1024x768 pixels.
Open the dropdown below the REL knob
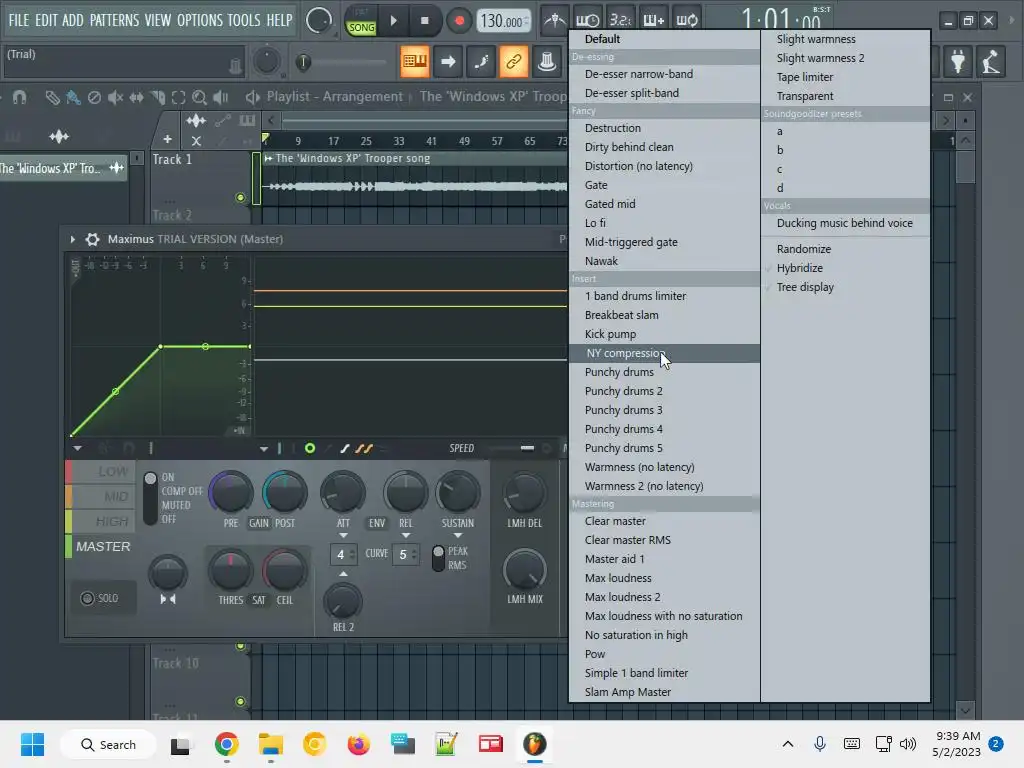[406, 536]
